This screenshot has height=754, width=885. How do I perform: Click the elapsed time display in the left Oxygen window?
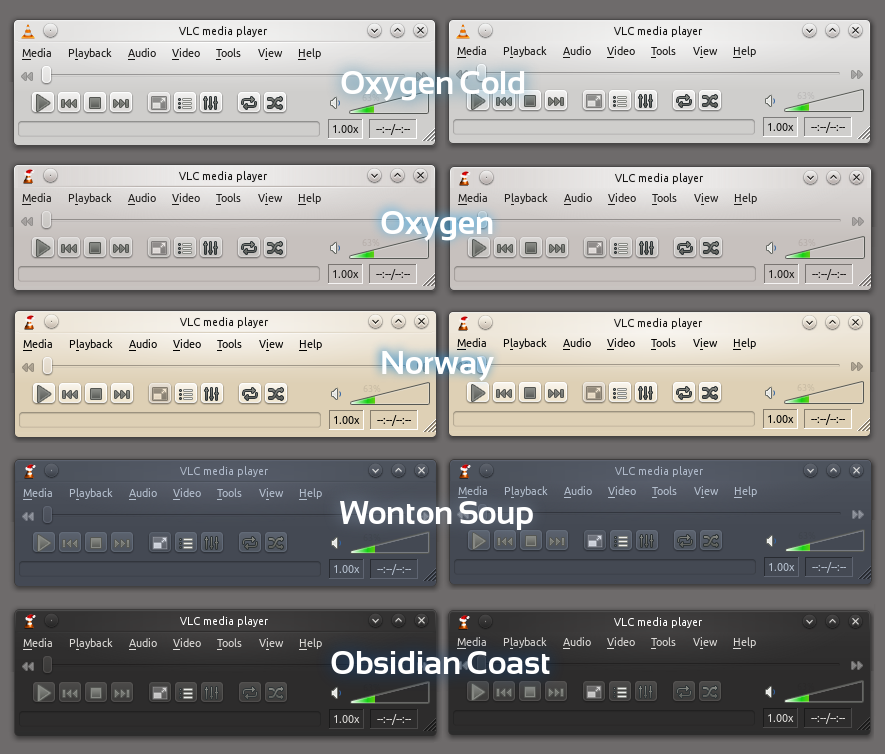(393, 274)
